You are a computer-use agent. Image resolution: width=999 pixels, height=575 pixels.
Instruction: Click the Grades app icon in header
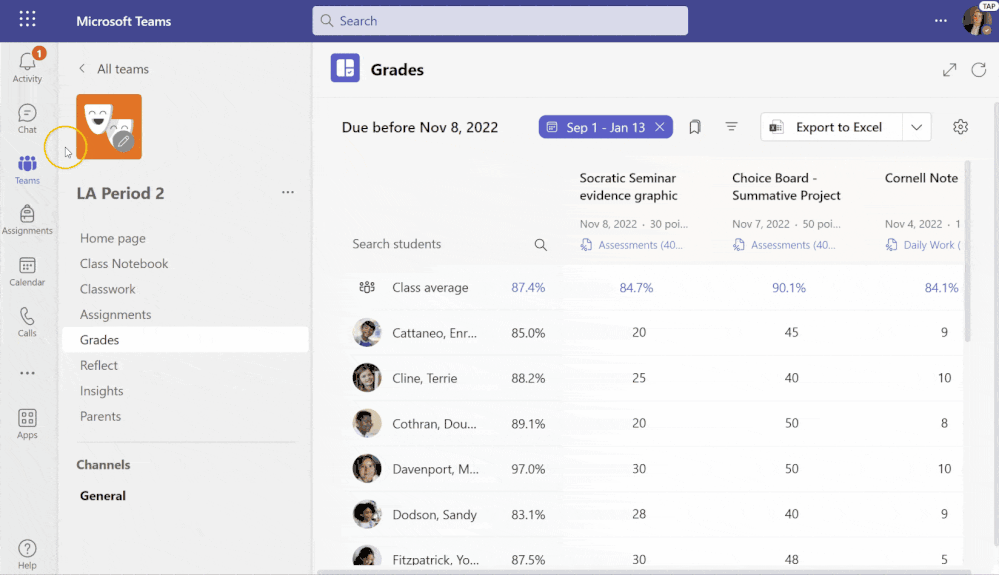[345, 68]
